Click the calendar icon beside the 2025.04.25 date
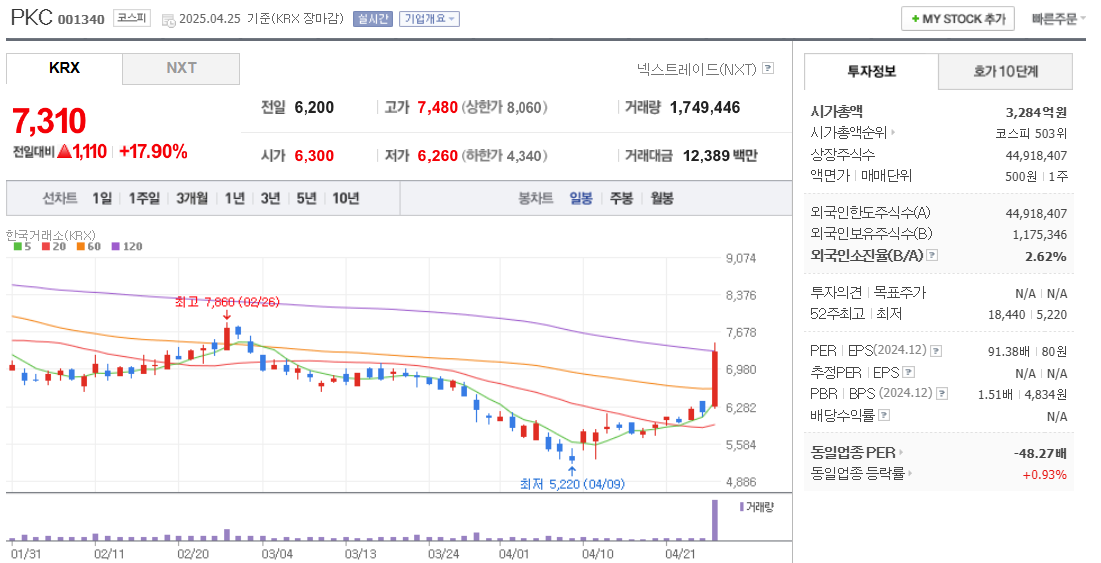 169,20
